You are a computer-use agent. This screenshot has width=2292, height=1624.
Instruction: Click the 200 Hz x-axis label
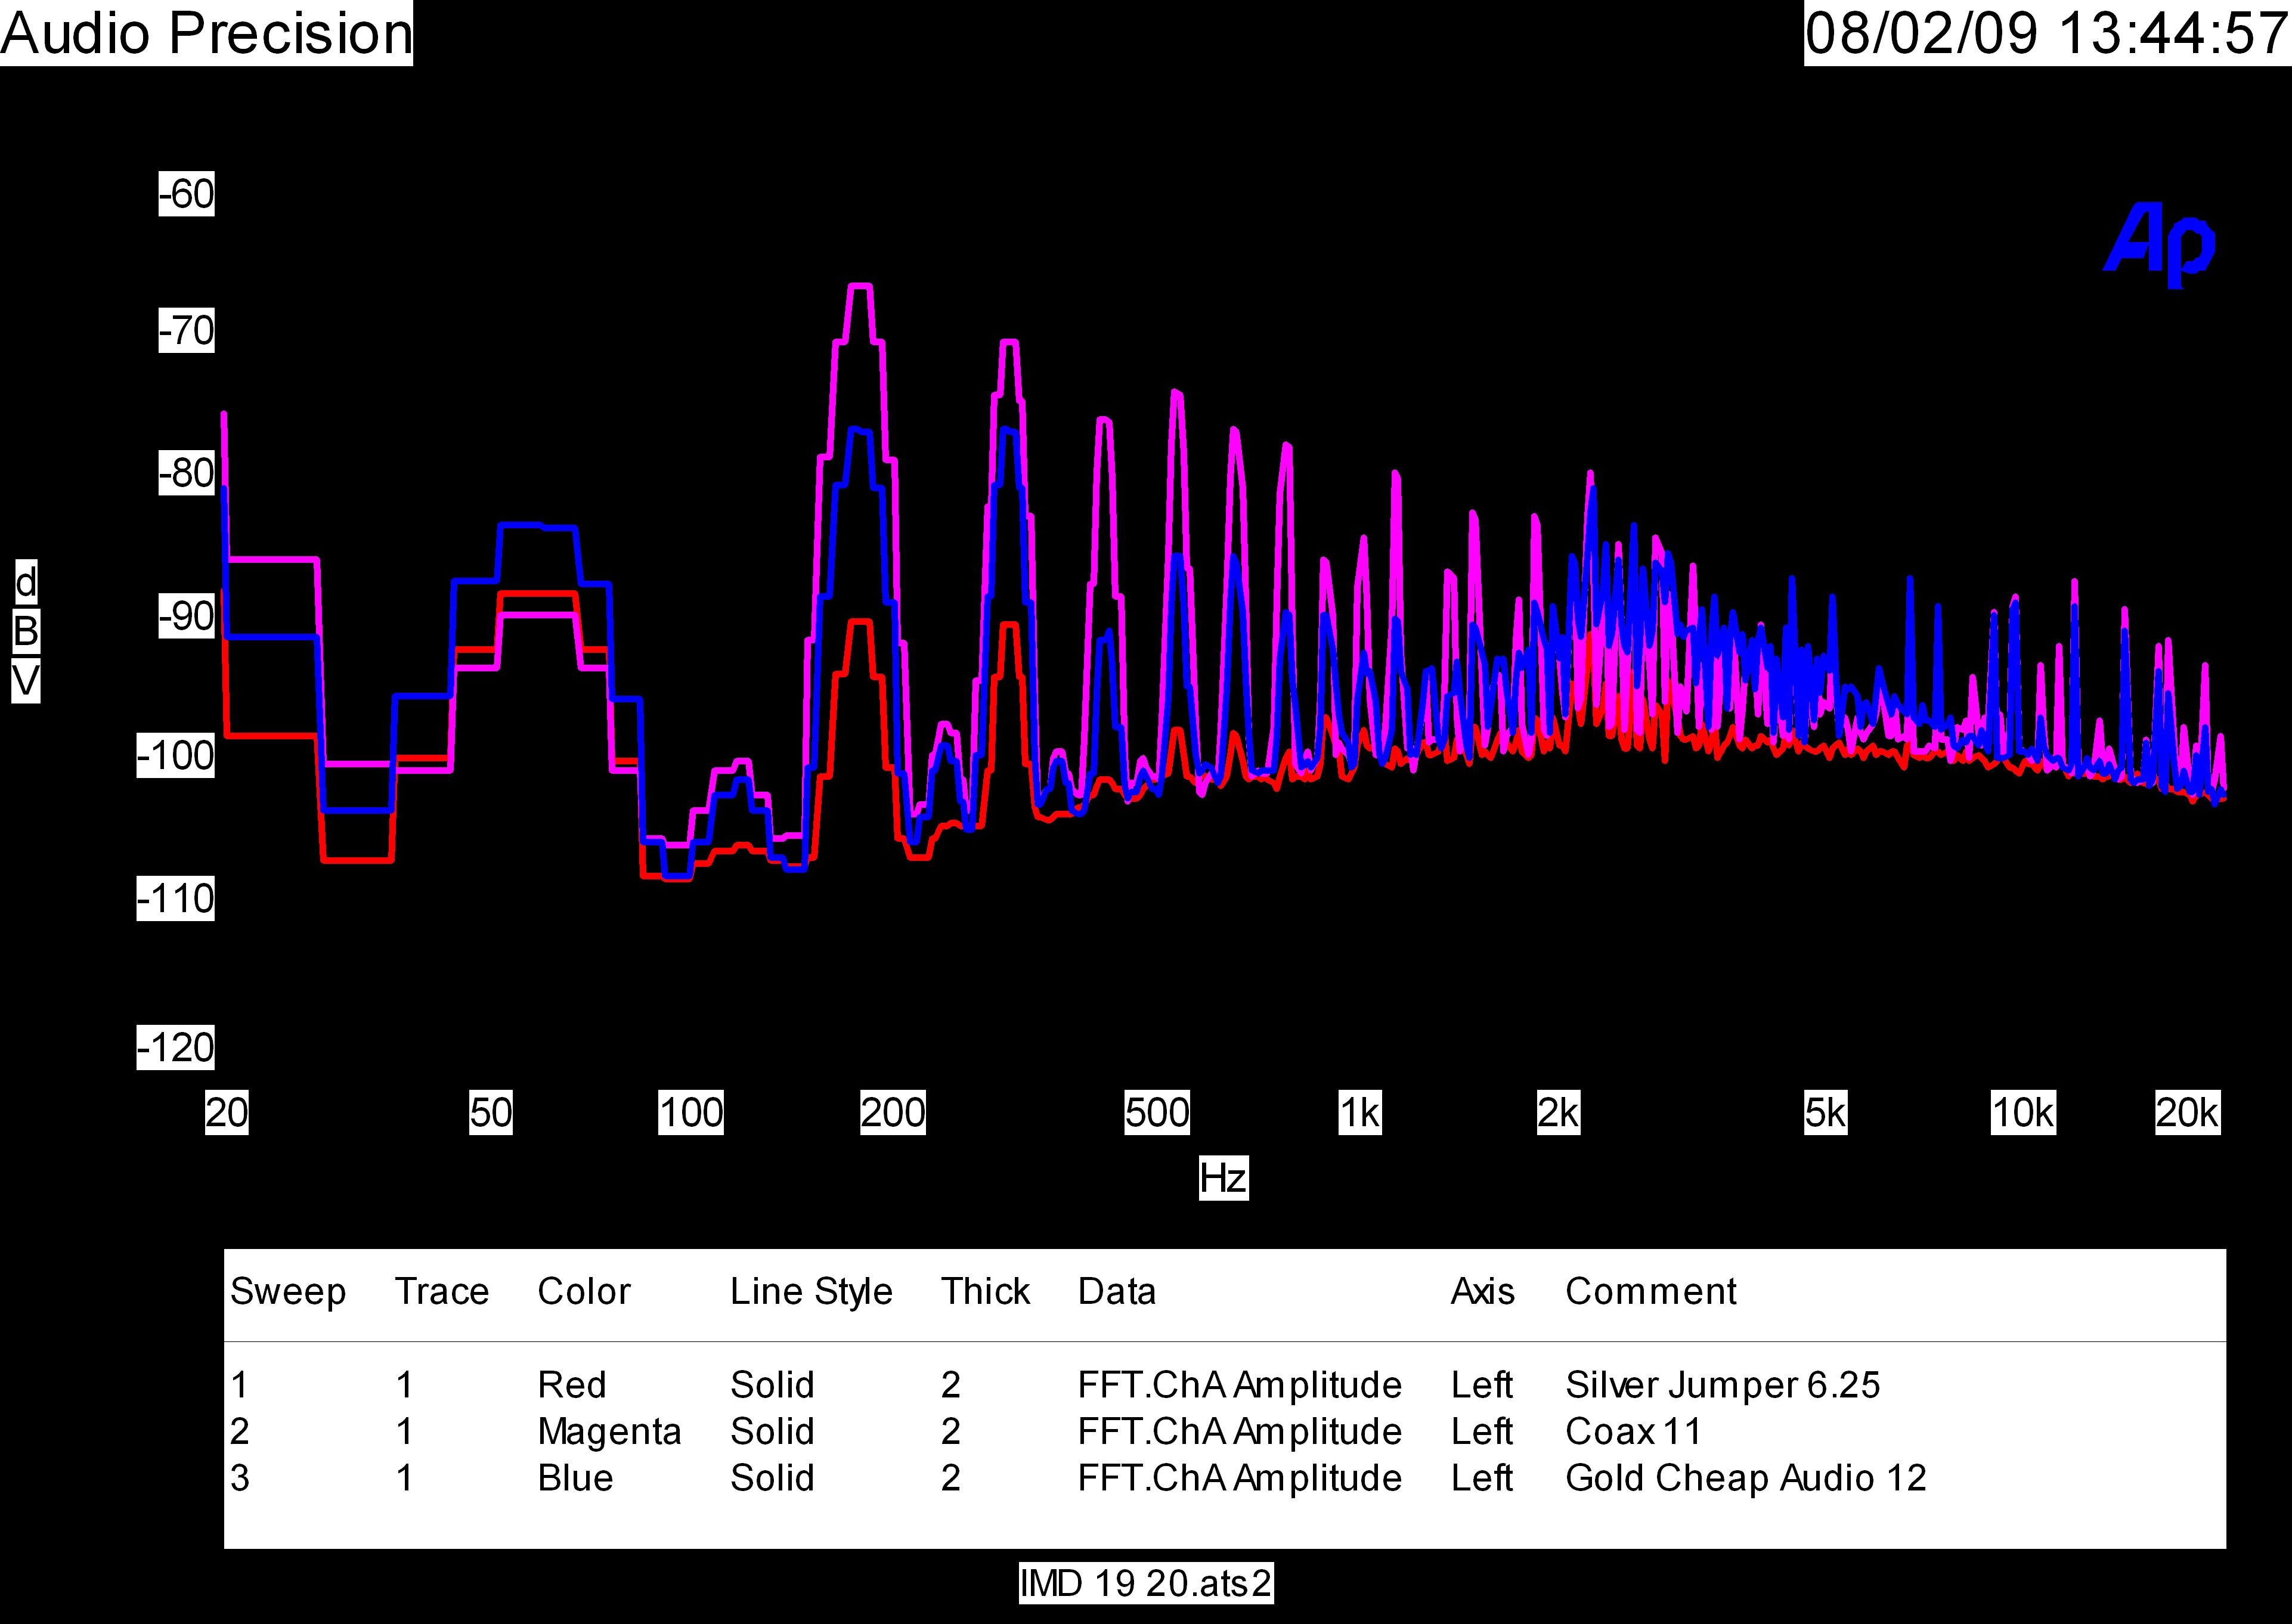point(893,1113)
